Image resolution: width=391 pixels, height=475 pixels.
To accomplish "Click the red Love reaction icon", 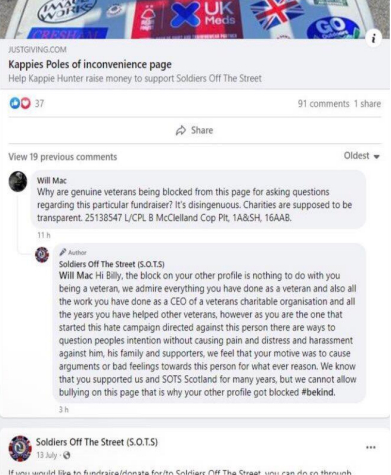I will 25,103.
